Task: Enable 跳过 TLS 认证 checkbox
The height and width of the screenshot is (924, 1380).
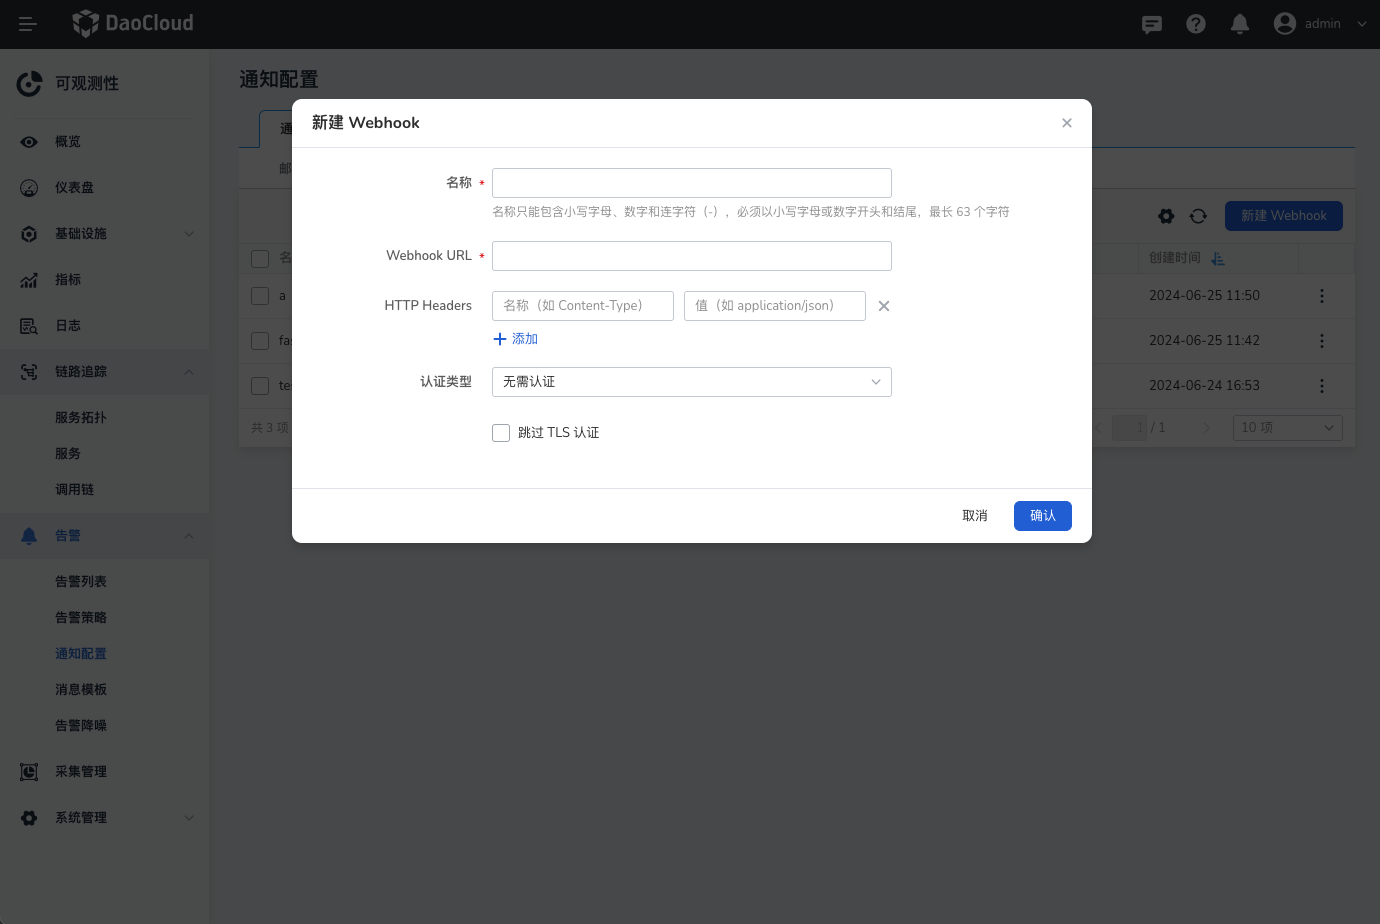Action: [501, 432]
